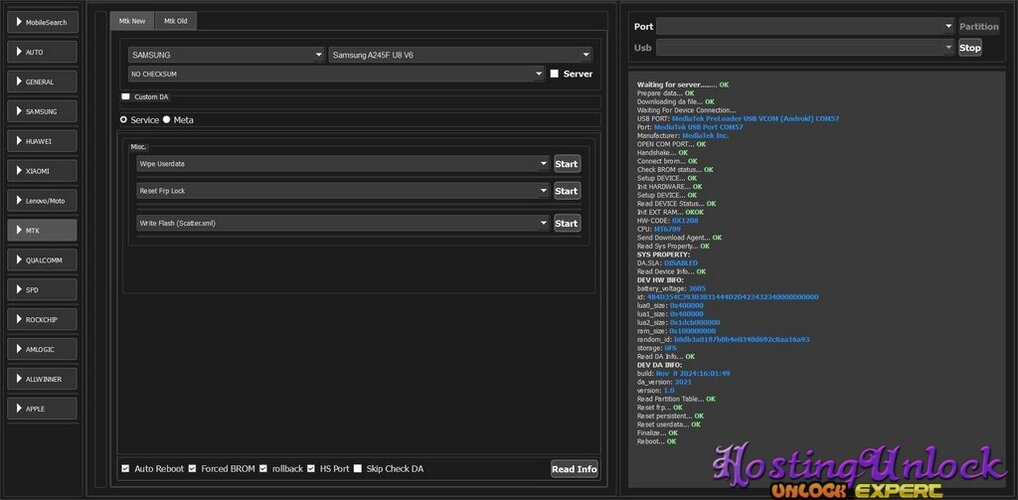
Task: Open the Wipe Userdata dropdown
Action: tap(343, 164)
